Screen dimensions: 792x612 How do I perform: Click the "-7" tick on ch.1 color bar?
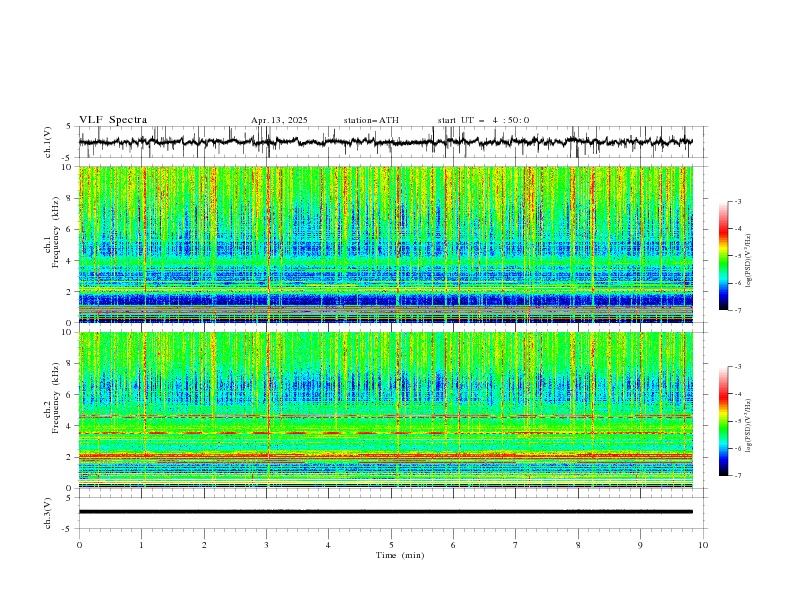pyautogui.click(x=738, y=311)
